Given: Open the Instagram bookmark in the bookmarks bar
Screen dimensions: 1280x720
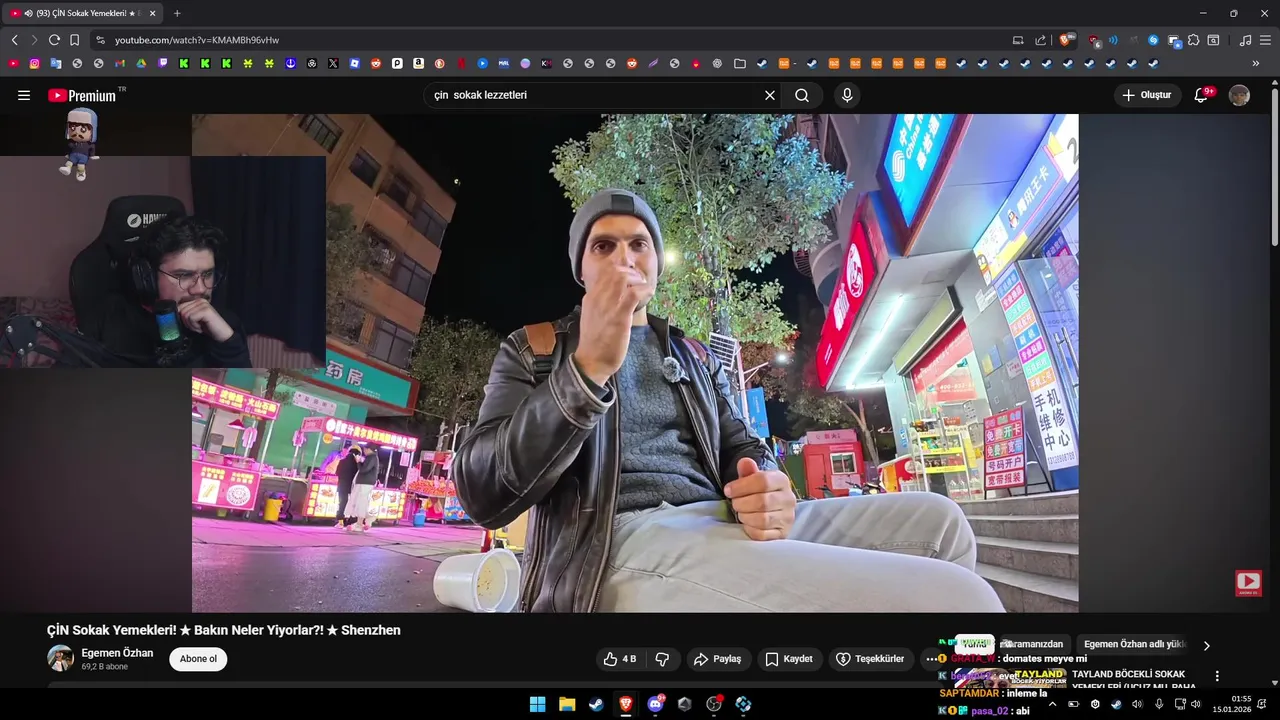Looking at the screenshot, I should [34, 63].
